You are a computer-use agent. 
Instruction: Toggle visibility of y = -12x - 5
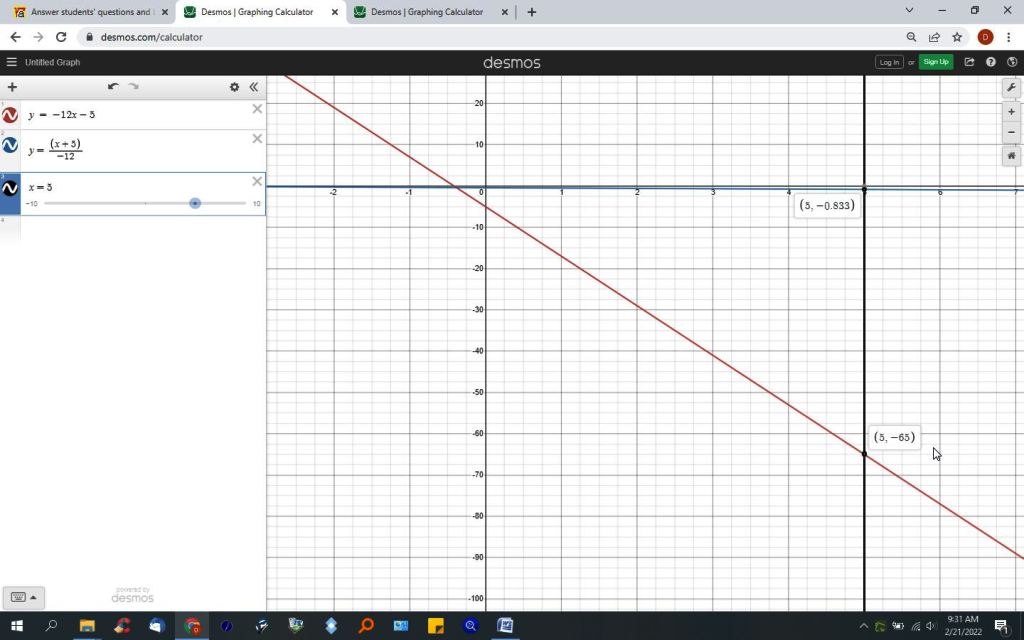pyautogui.click(x=10, y=115)
